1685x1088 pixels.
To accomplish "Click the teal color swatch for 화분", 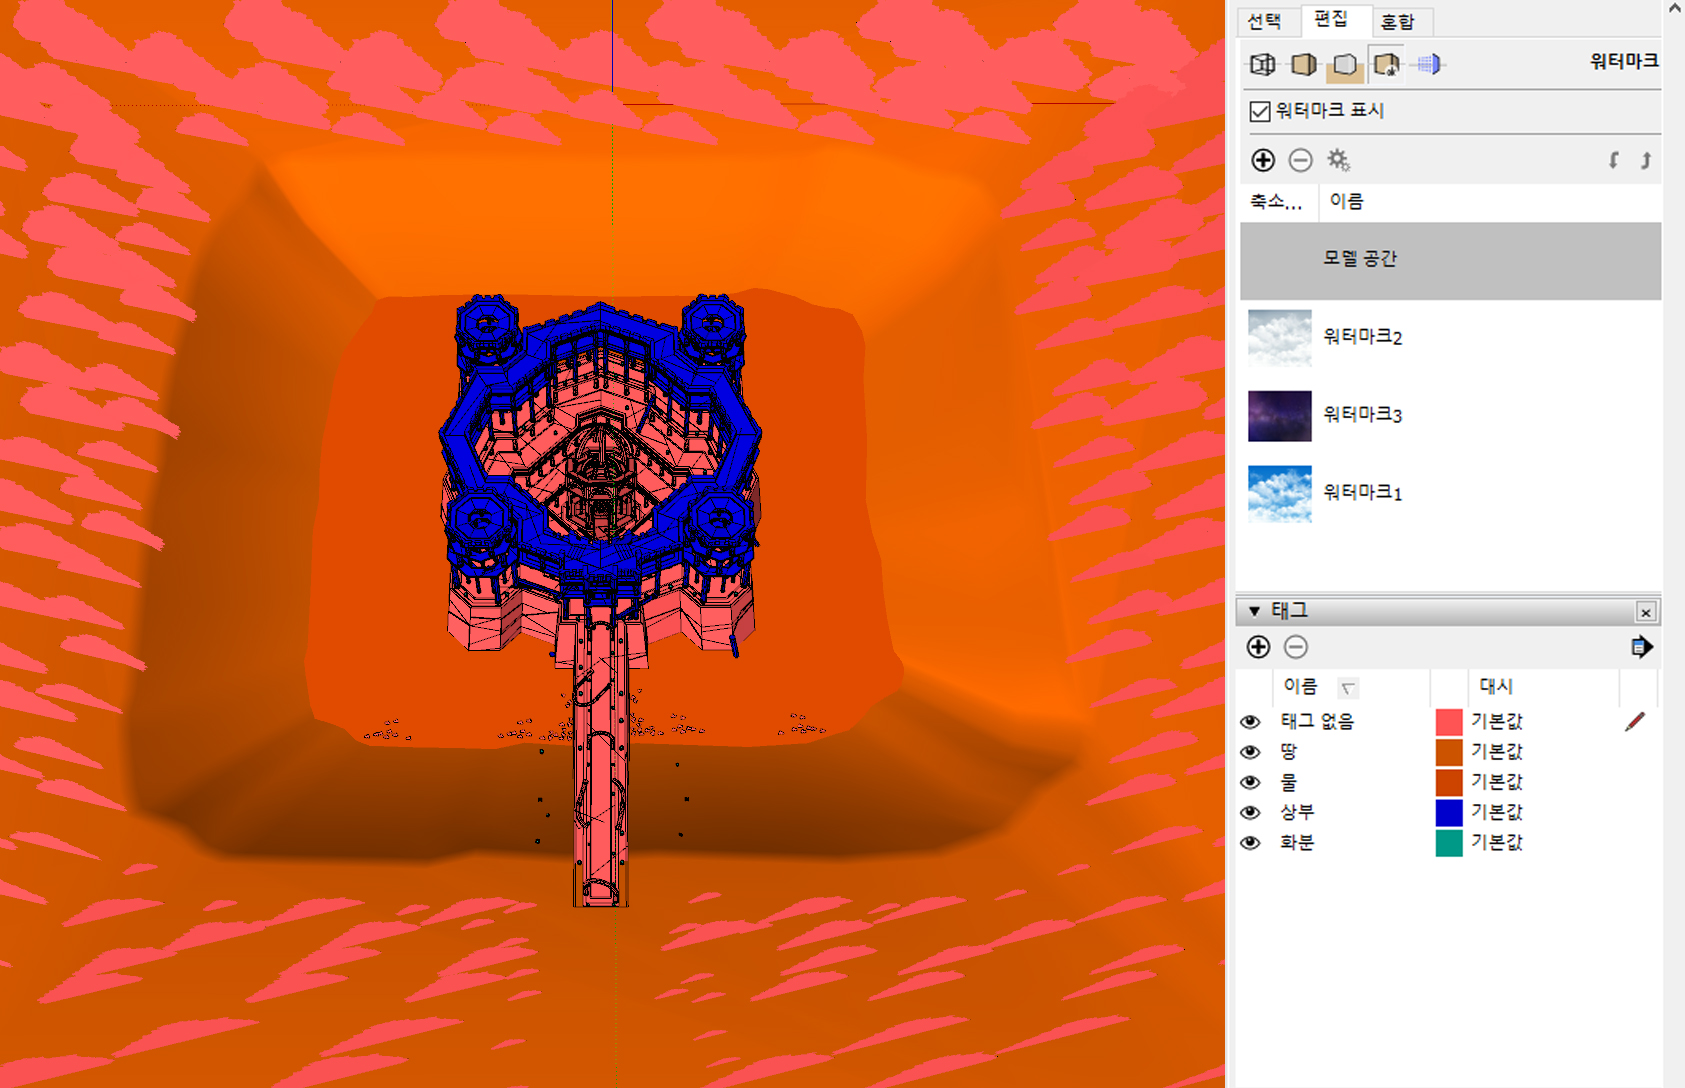I will click(x=1449, y=843).
